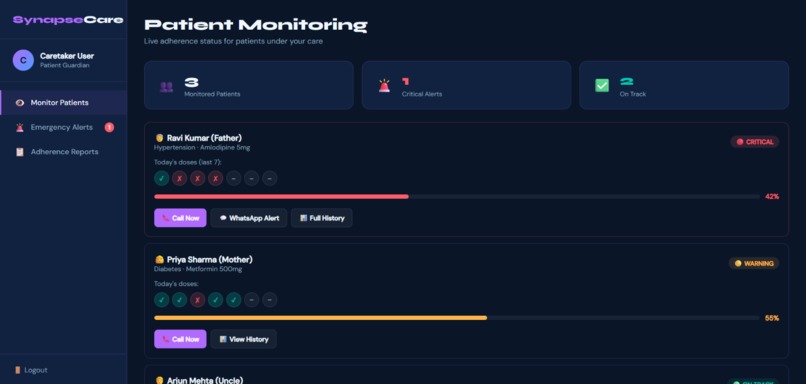Click 'Diabetes · Metformin 500mg' text
The width and height of the screenshot is (806, 384).
[x=198, y=269]
